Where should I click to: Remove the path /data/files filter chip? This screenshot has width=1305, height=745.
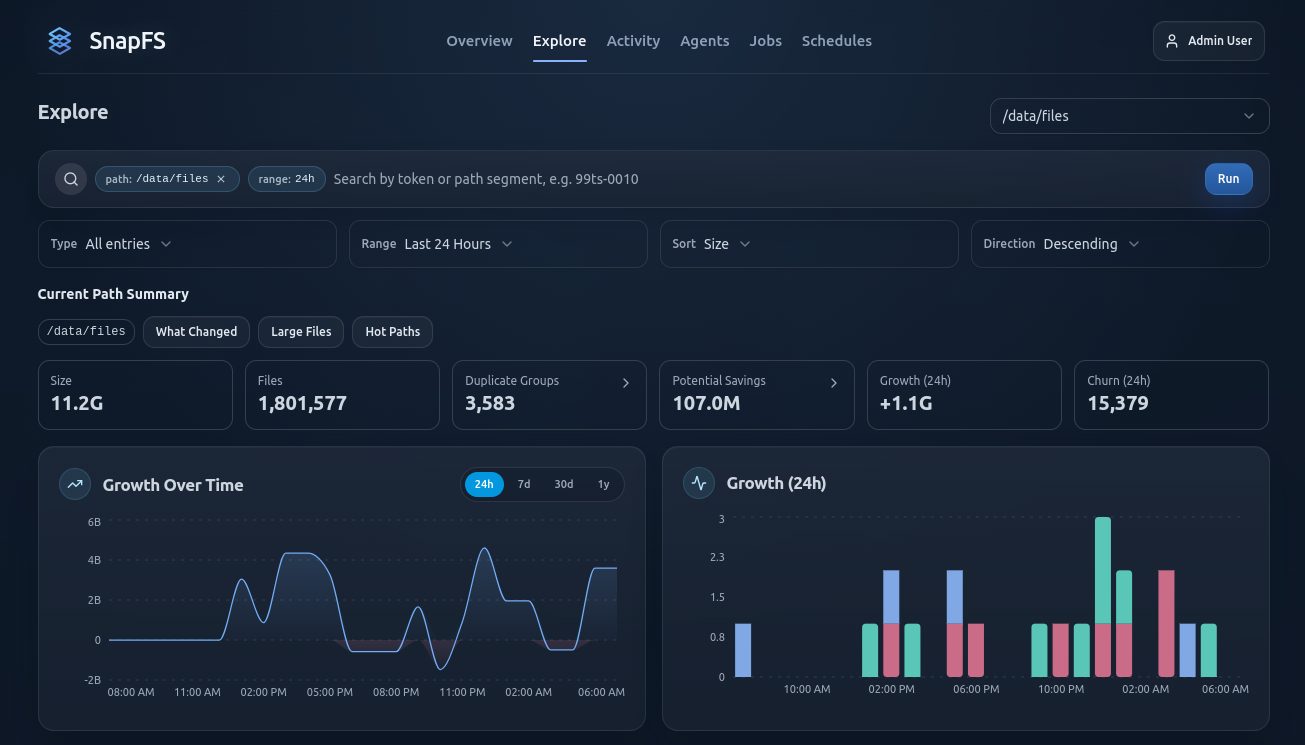tap(221, 179)
